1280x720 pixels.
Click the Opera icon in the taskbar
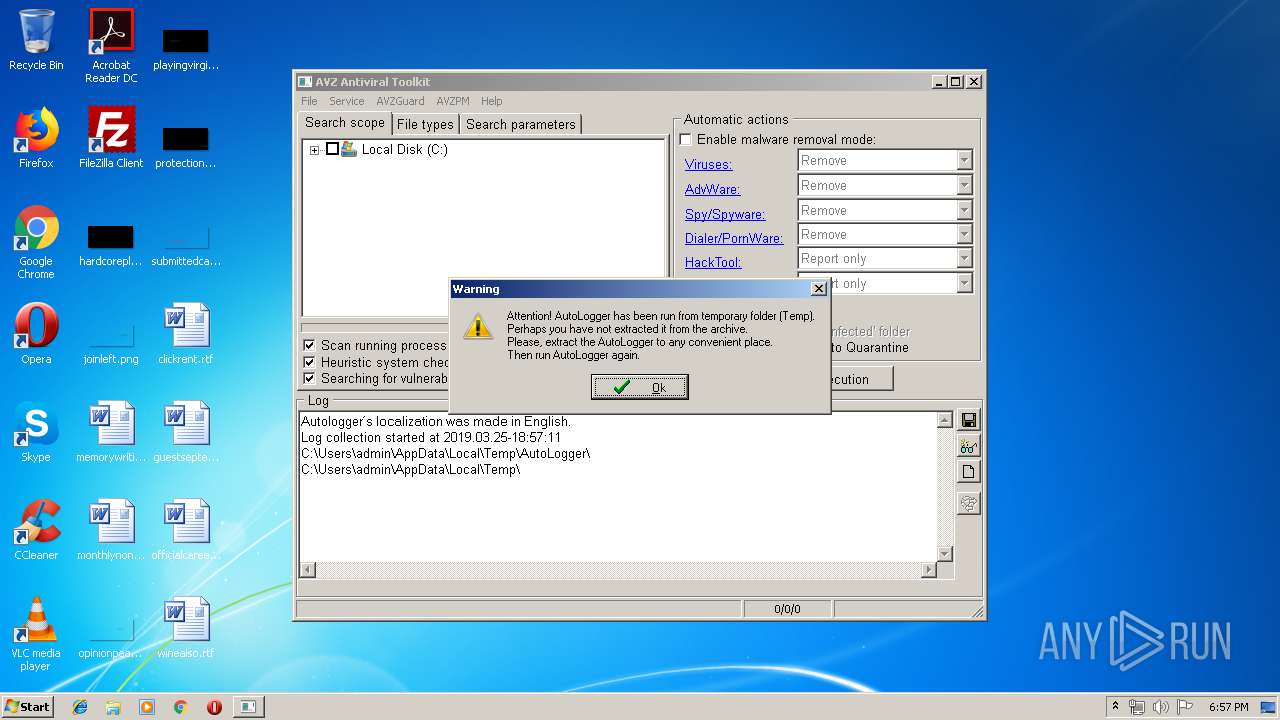pyautogui.click(x=214, y=707)
